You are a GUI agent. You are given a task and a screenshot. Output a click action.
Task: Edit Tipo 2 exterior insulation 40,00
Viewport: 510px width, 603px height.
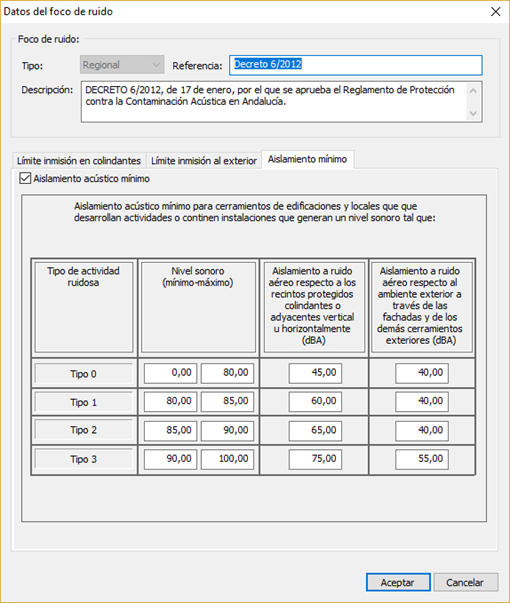pyautogui.click(x=422, y=430)
